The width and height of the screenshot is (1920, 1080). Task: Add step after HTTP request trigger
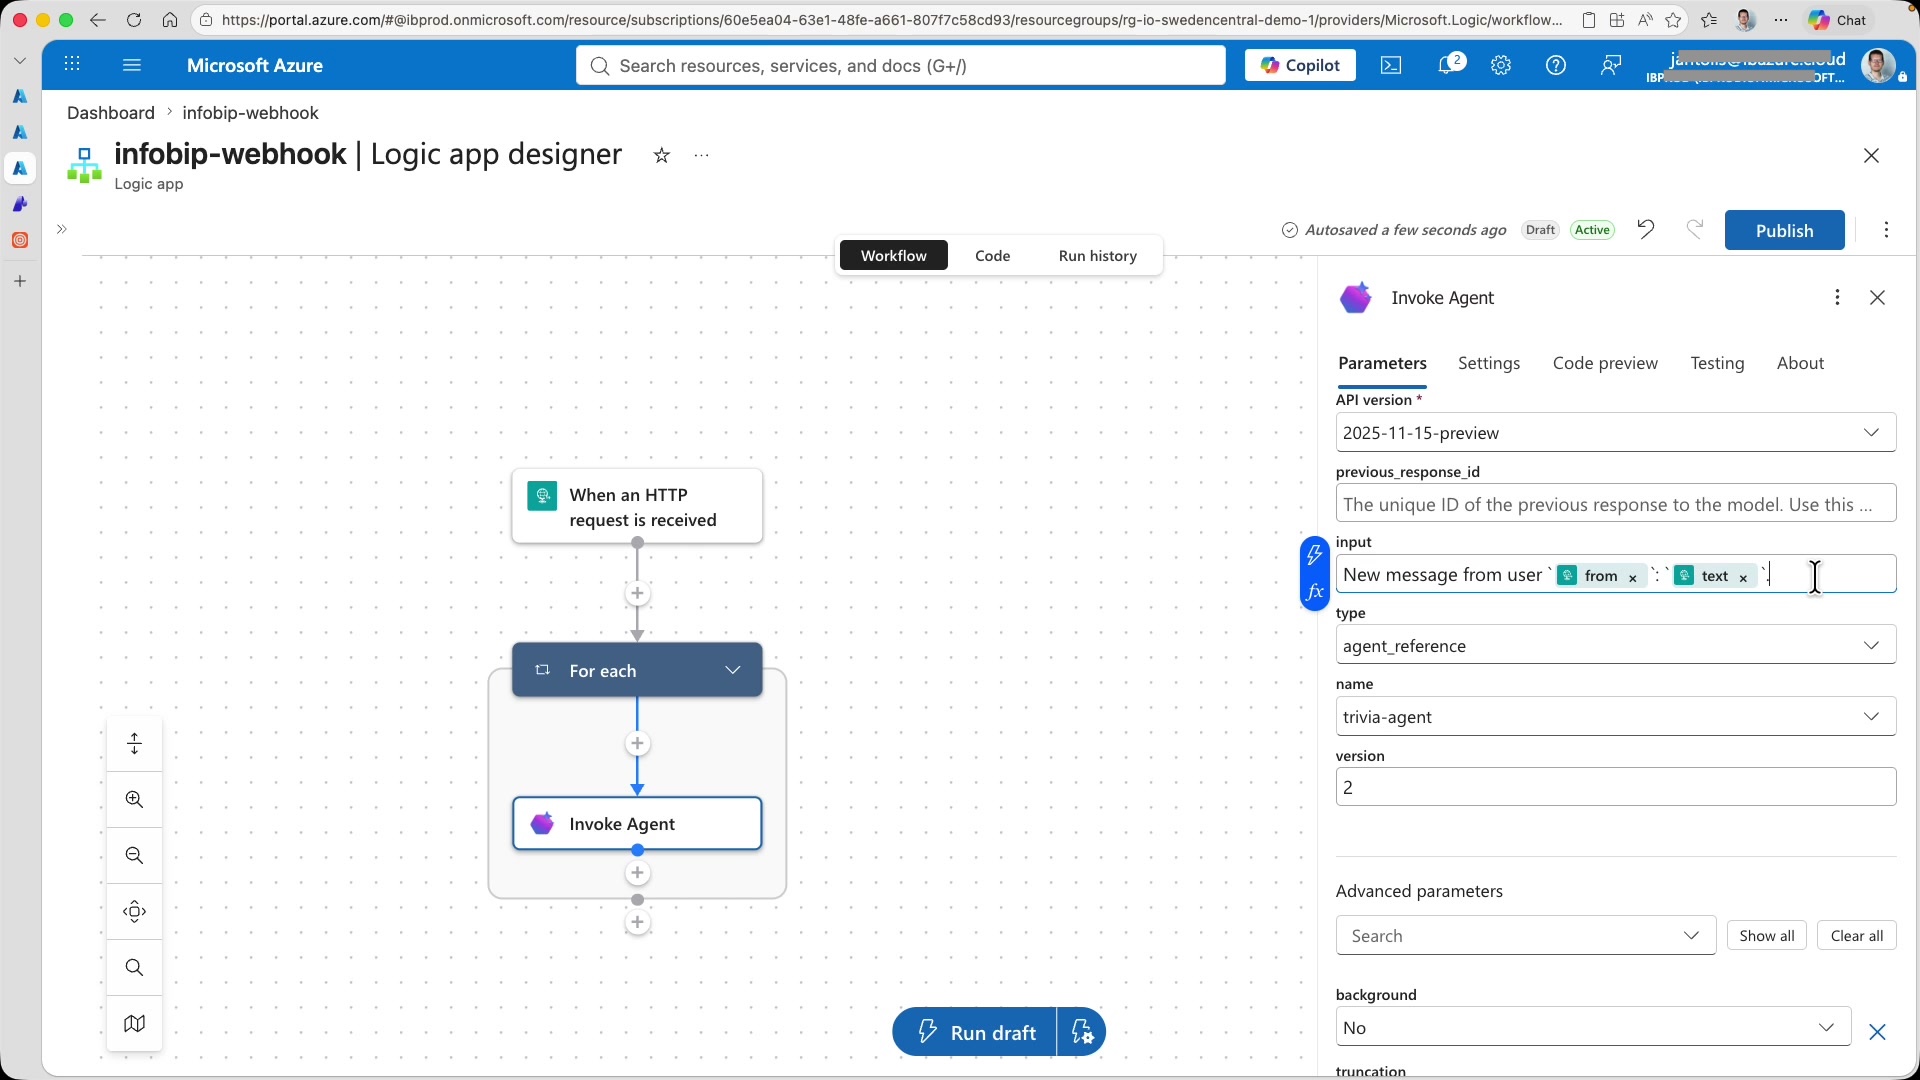click(637, 594)
